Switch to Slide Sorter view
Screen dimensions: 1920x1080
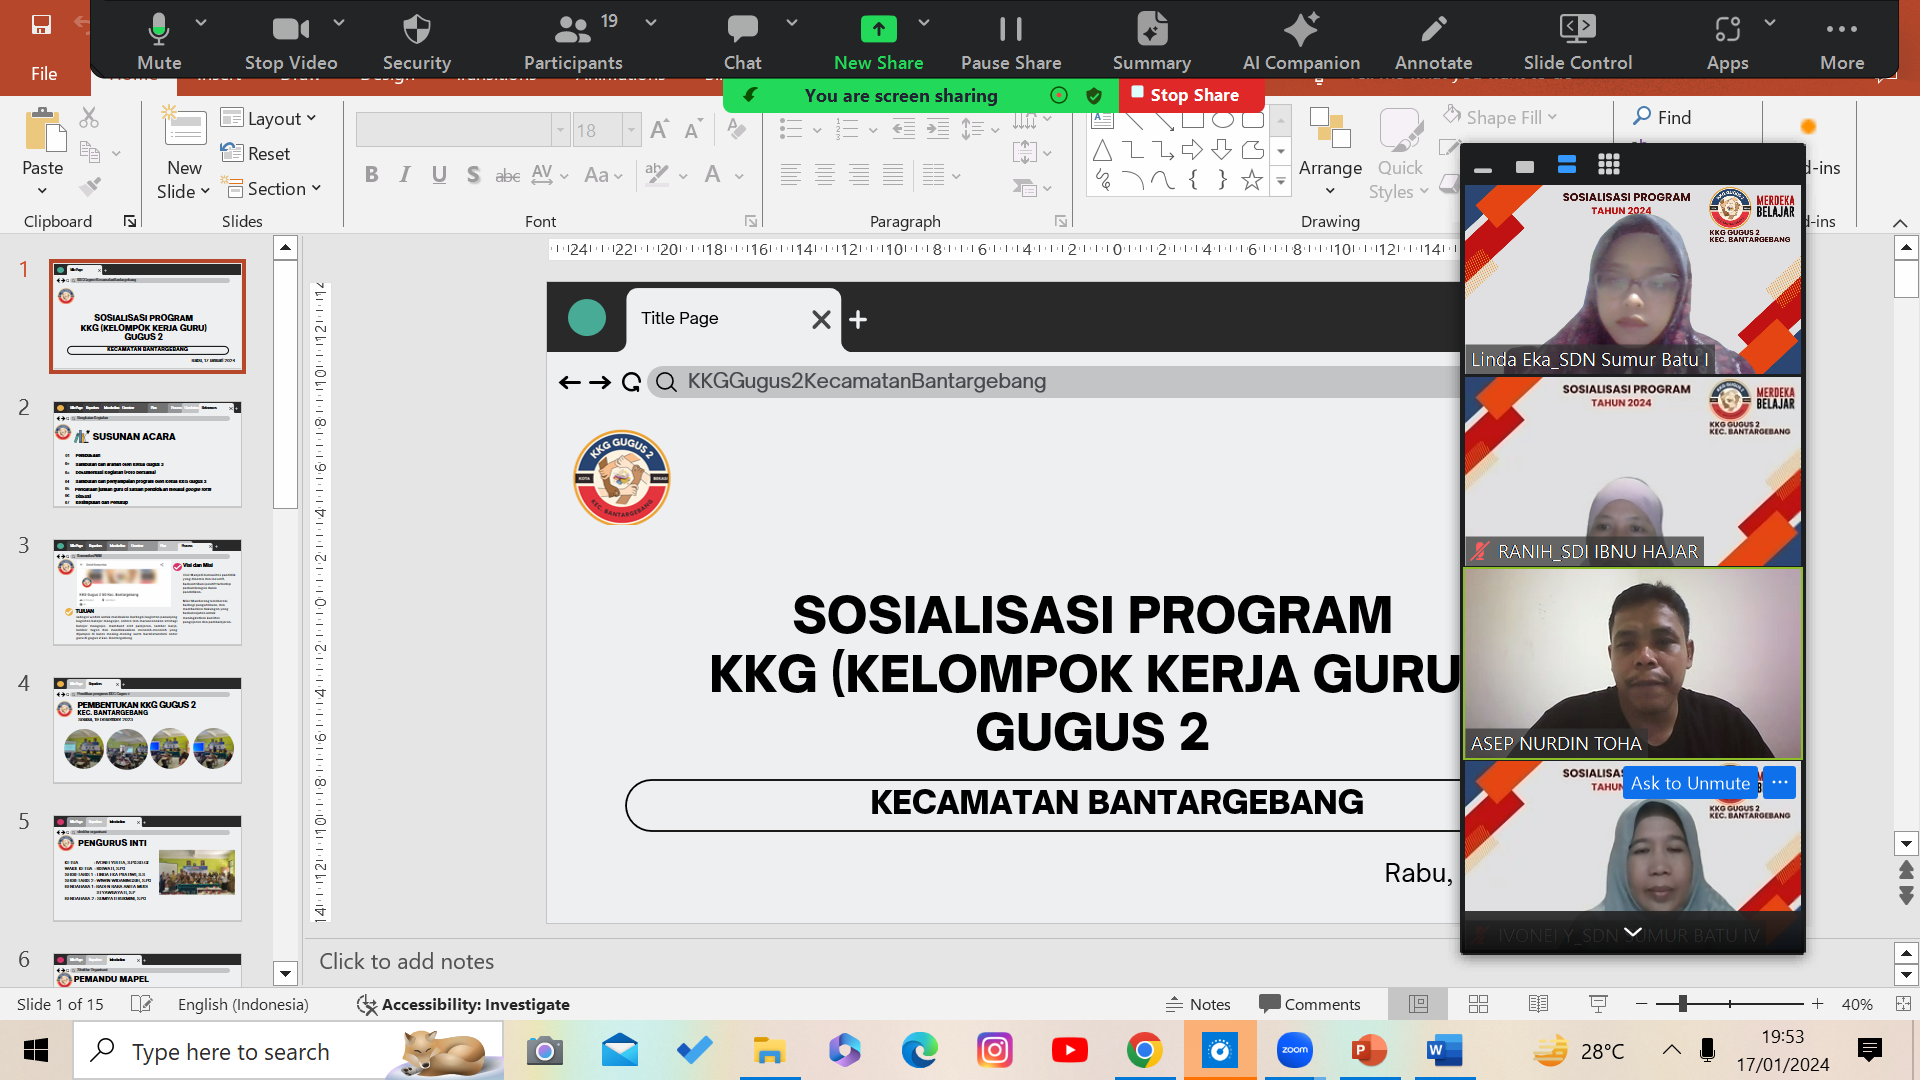[1478, 1004]
